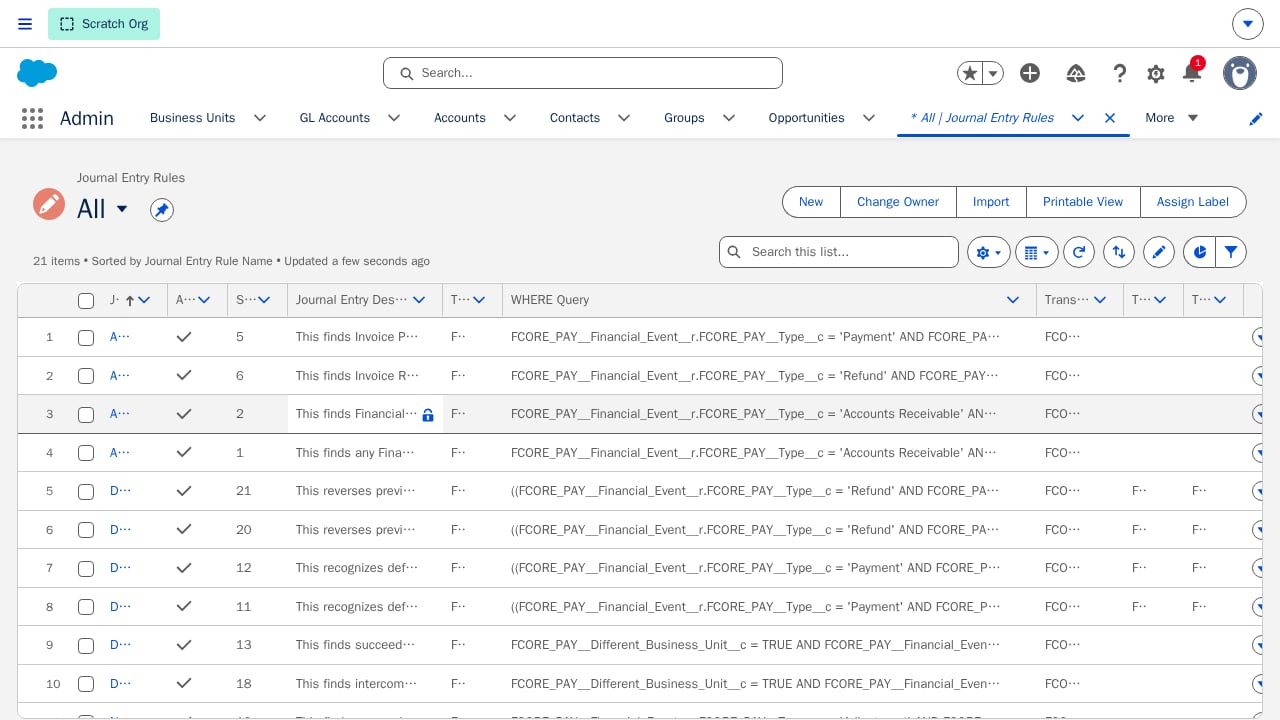1280x720 pixels.
Task: Open the top-right circular dropdown arrow
Action: tap(1248, 24)
